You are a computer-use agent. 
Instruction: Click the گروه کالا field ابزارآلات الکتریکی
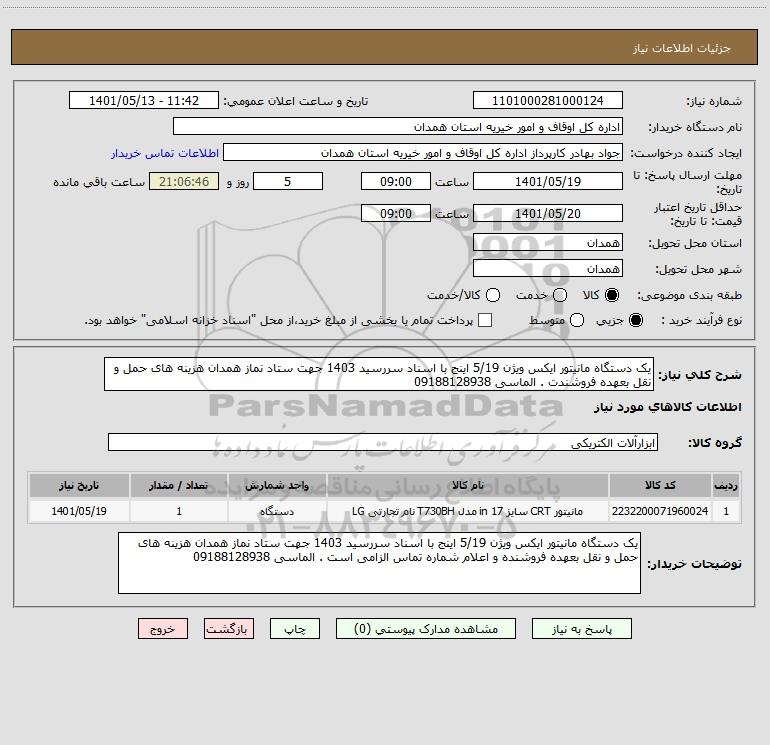point(383,442)
